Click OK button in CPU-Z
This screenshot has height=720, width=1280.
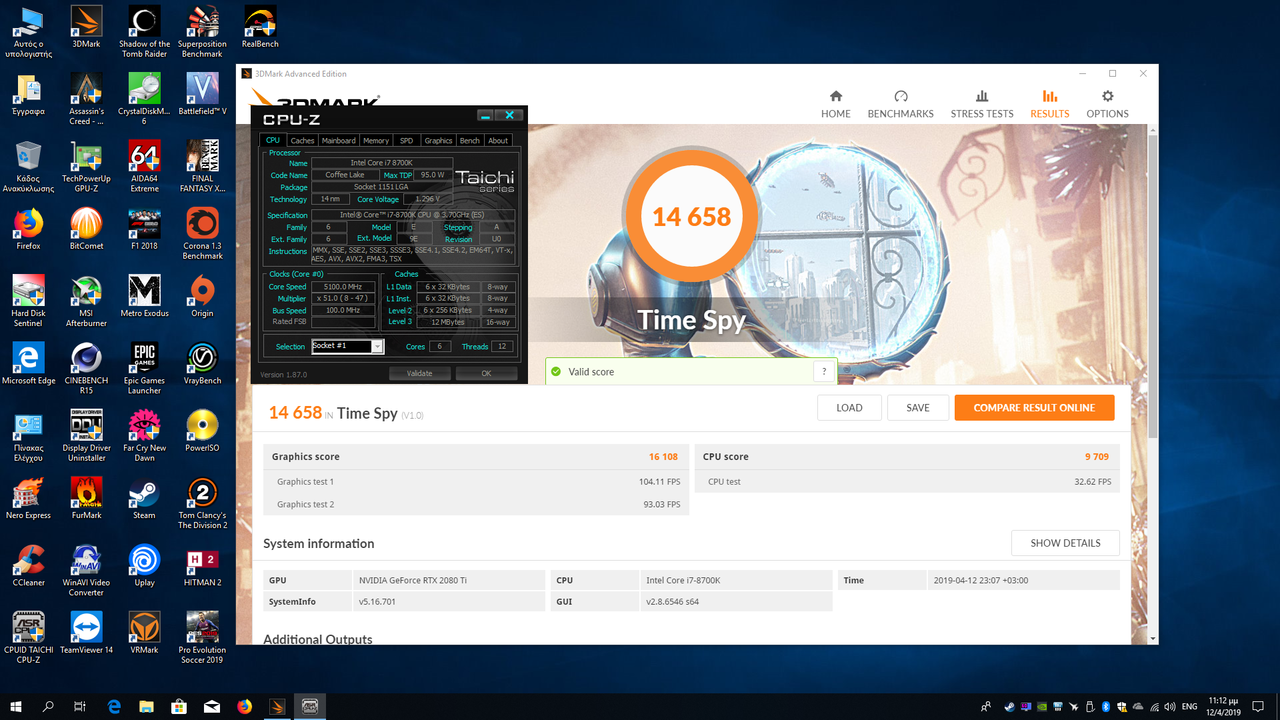[486, 373]
